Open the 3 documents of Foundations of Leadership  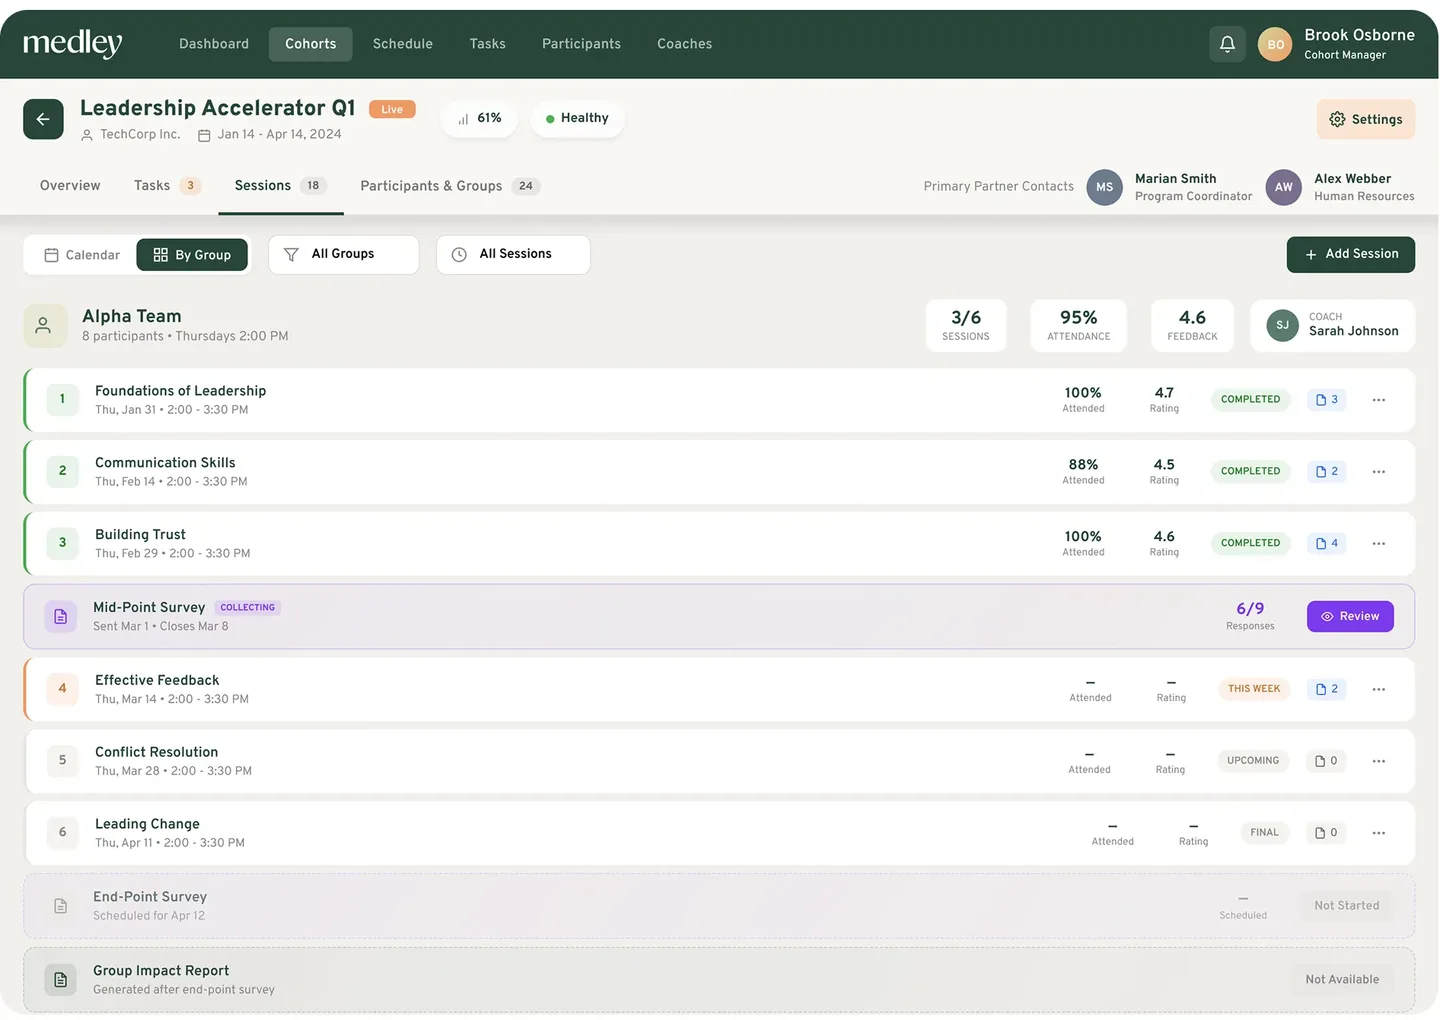1327,400
